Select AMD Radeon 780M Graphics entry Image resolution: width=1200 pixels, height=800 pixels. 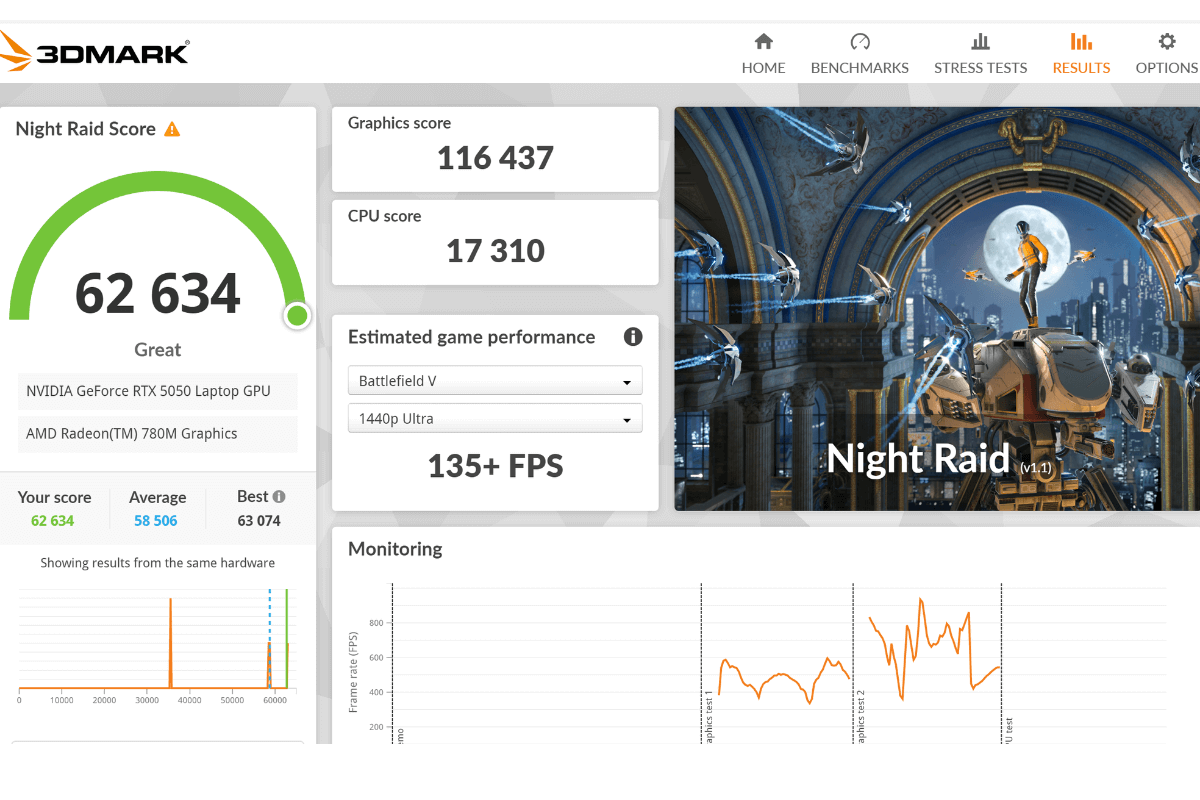pos(158,434)
